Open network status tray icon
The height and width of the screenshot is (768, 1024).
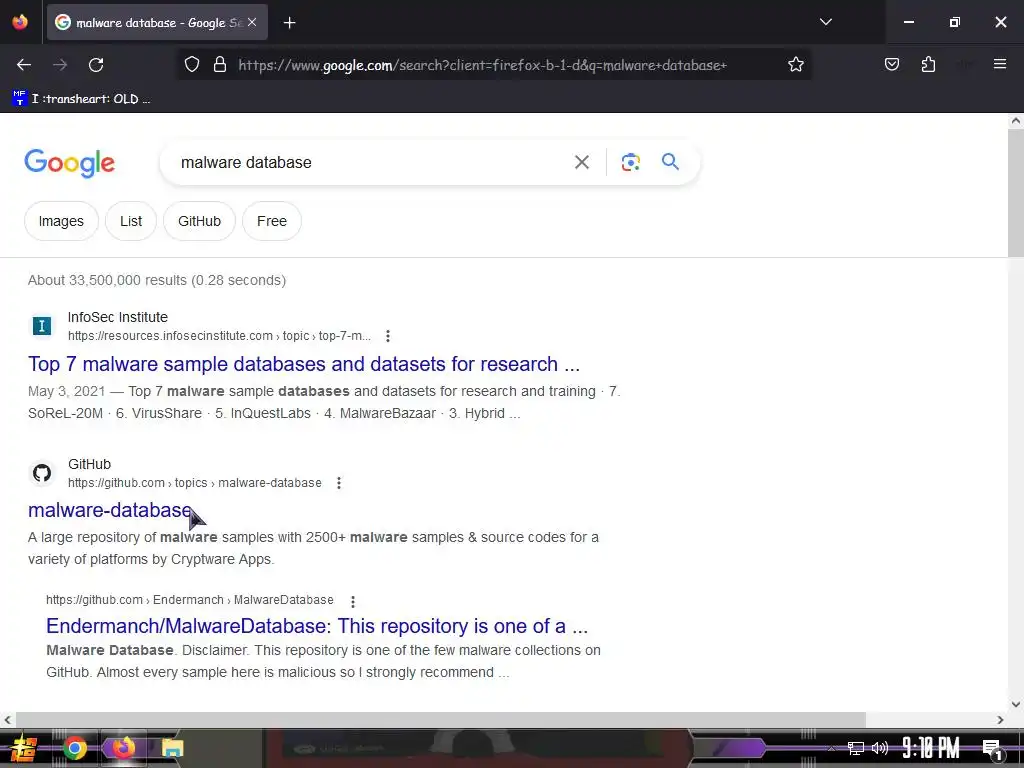(x=856, y=748)
